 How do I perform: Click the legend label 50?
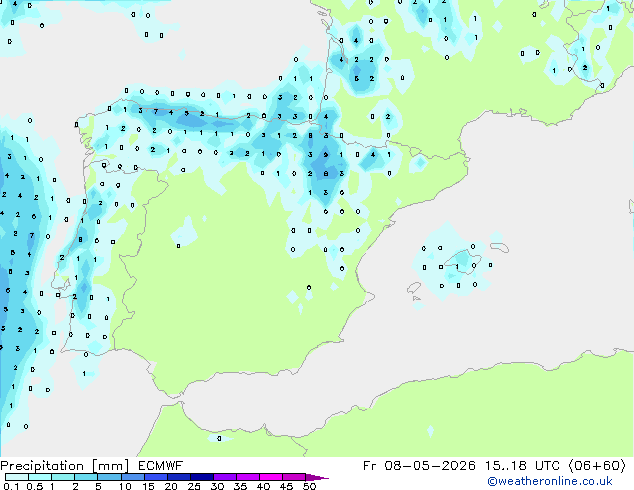[x=309, y=486]
